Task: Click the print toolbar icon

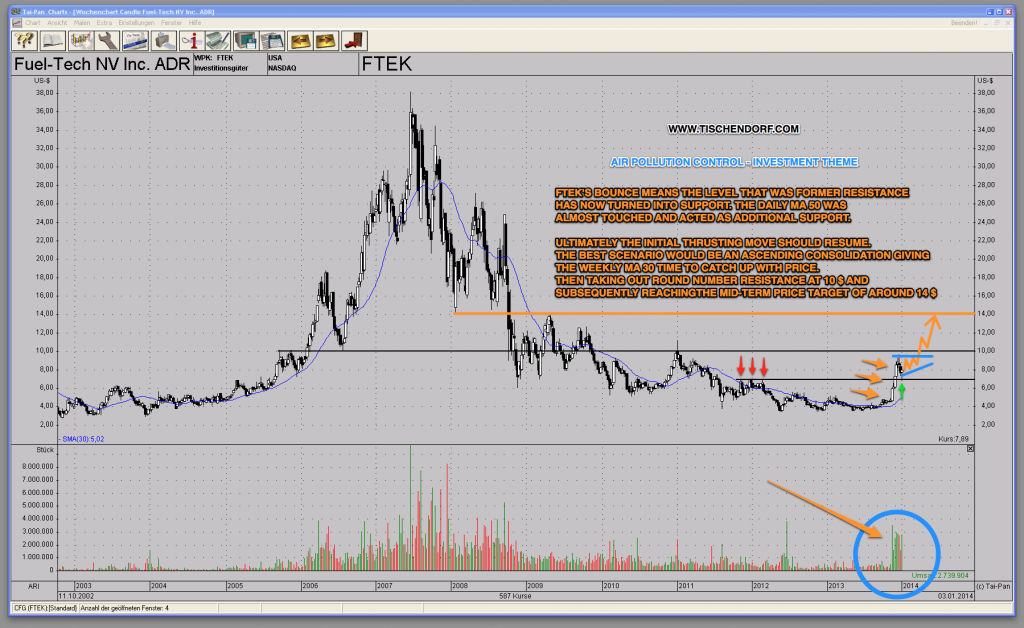Action: point(164,40)
